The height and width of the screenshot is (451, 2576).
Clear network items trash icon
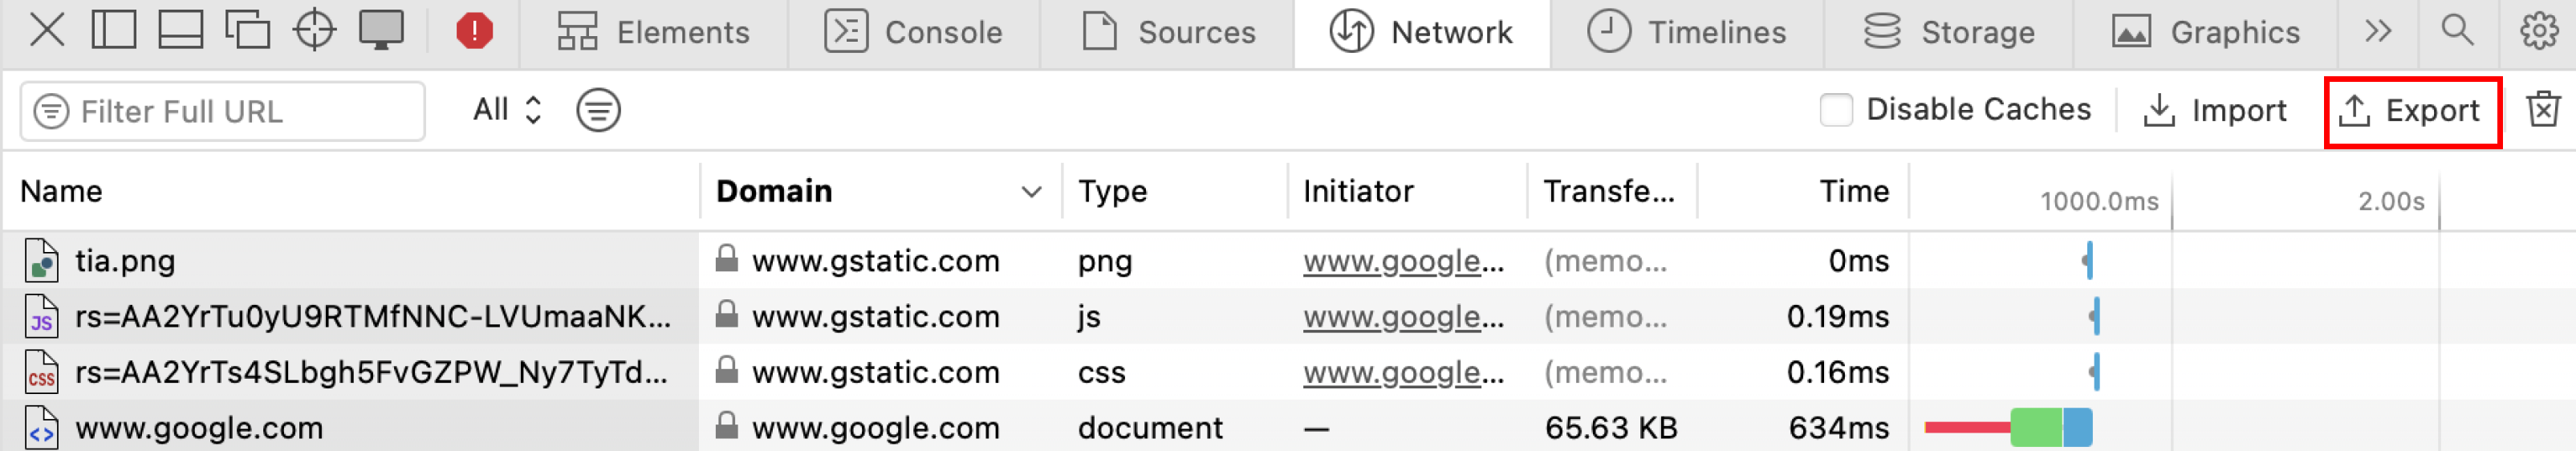click(2543, 109)
